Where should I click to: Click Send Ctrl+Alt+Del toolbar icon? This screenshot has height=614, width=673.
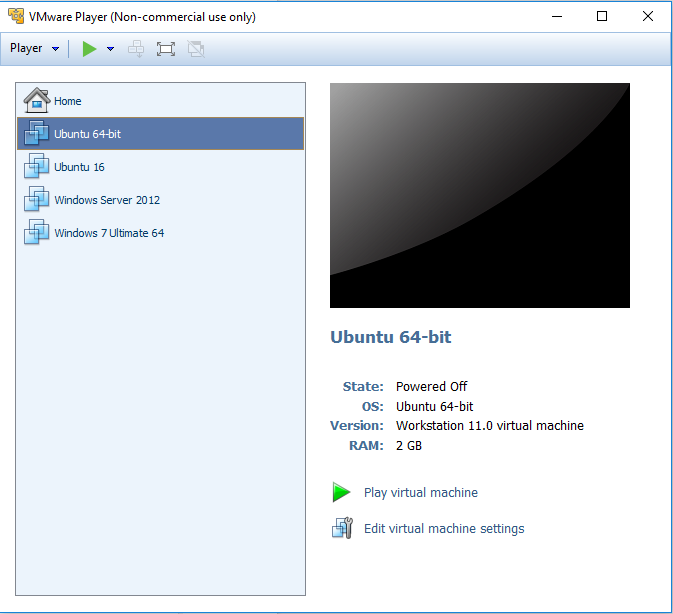click(x=136, y=49)
